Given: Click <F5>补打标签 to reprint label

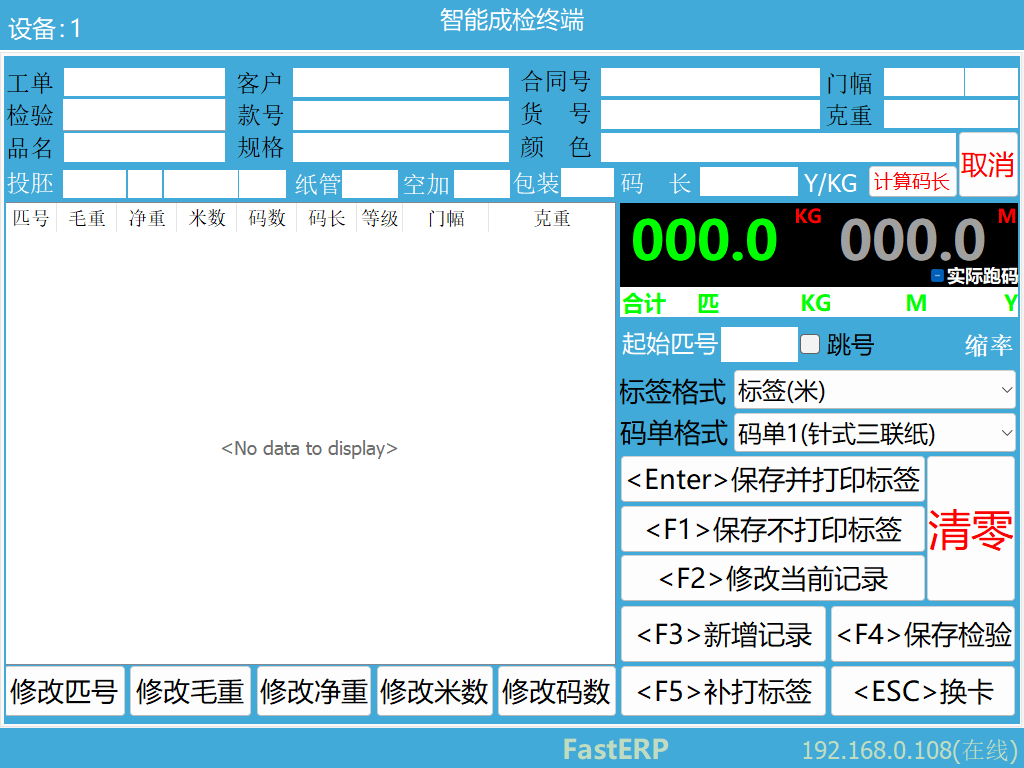Looking at the screenshot, I should pos(723,690).
